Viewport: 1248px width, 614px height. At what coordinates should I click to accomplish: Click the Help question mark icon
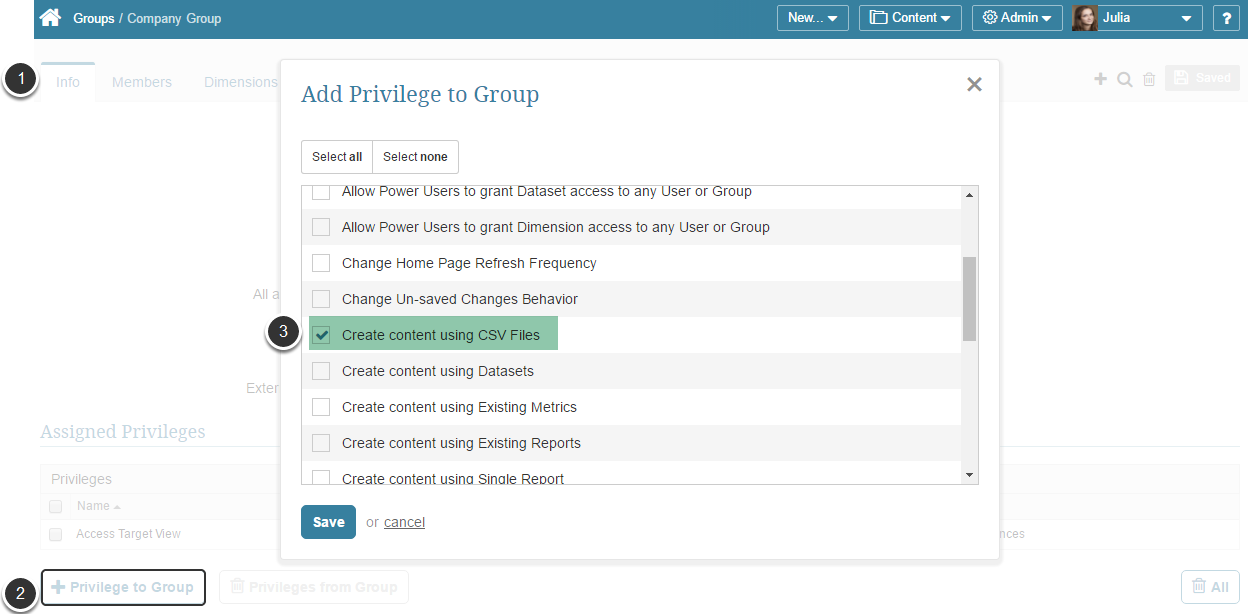pyautogui.click(x=1226, y=17)
